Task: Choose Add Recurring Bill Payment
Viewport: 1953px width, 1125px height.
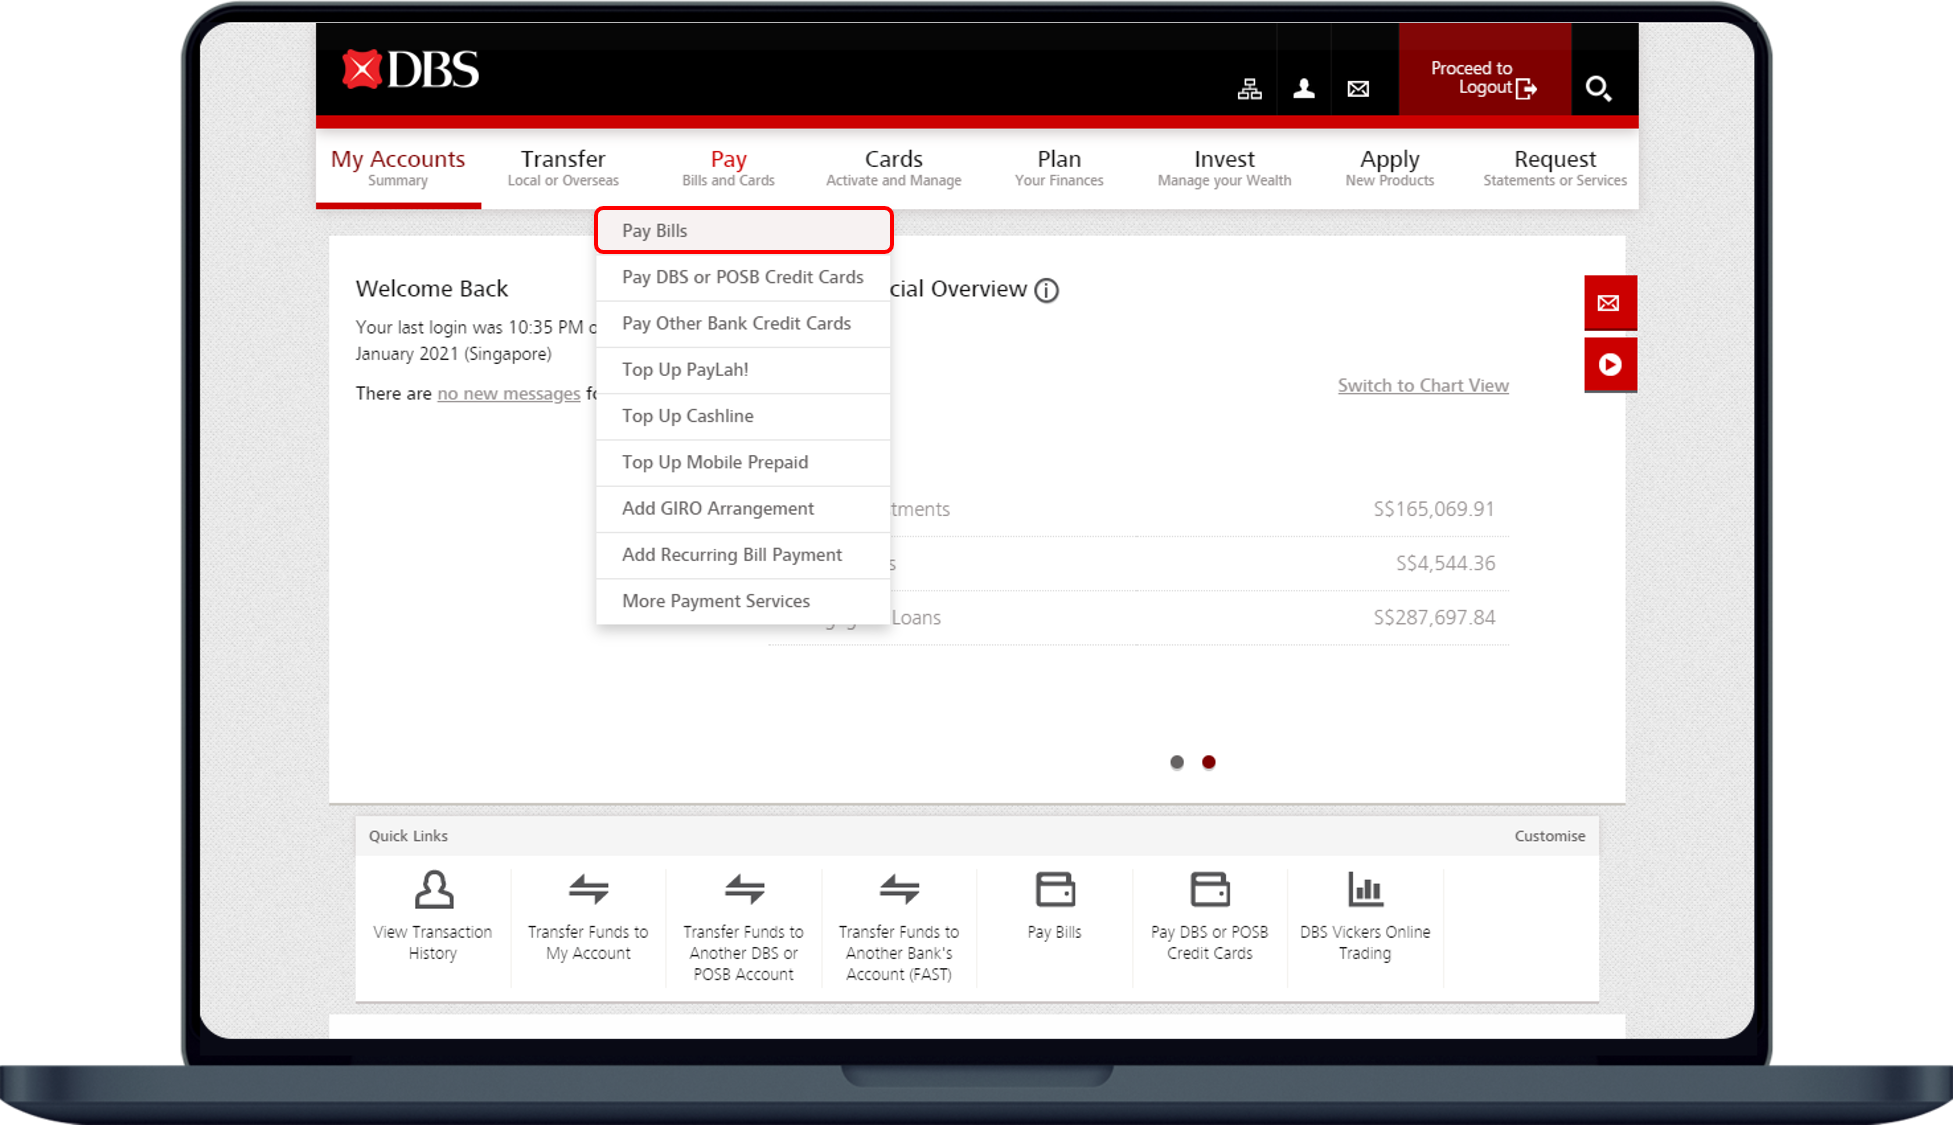Action: pyautogui.click(x=743, y=555)
